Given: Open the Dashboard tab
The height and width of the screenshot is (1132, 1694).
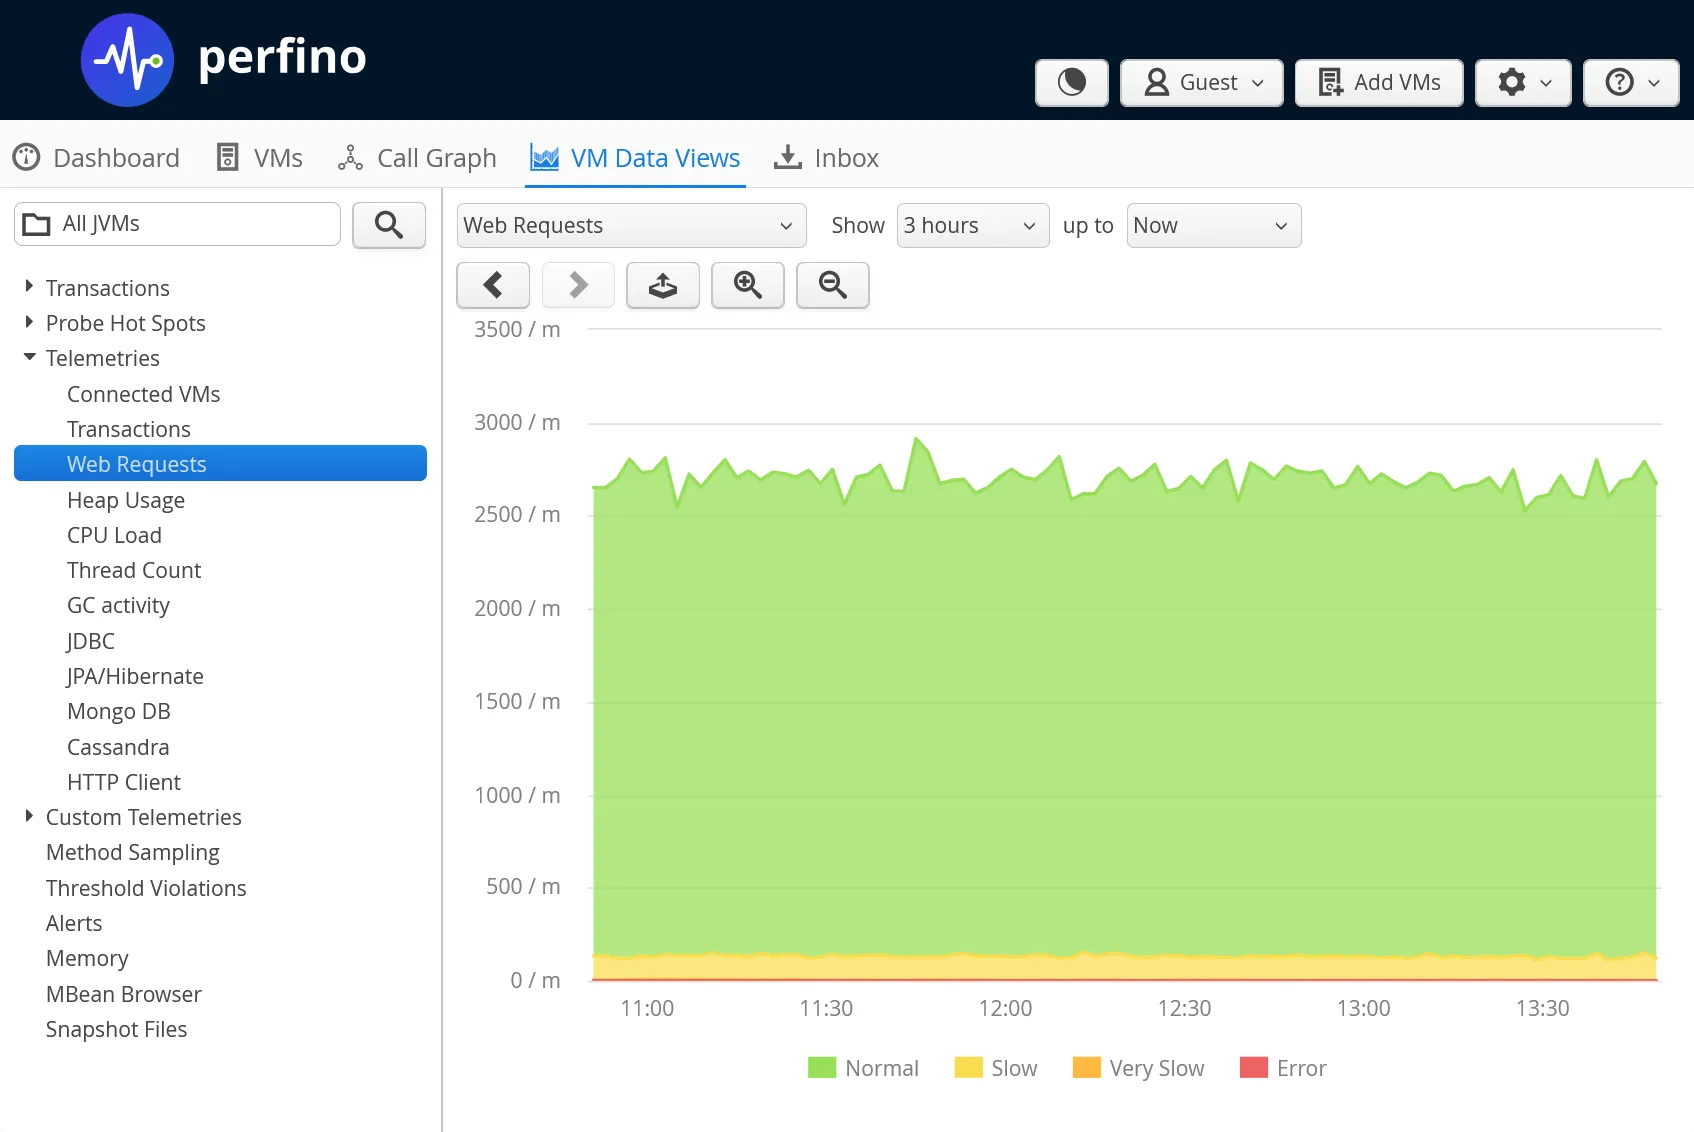Looking at the screenshot, I should tap(97, 158).
